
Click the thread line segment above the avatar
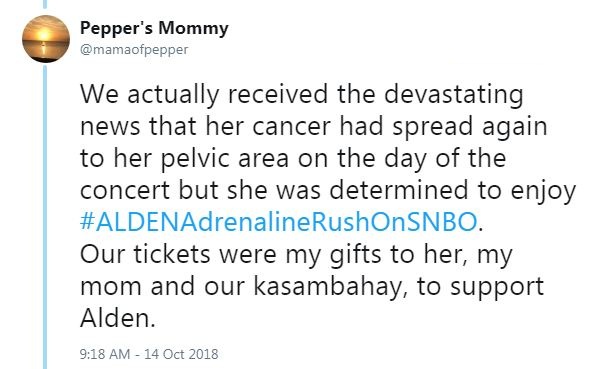45,4
